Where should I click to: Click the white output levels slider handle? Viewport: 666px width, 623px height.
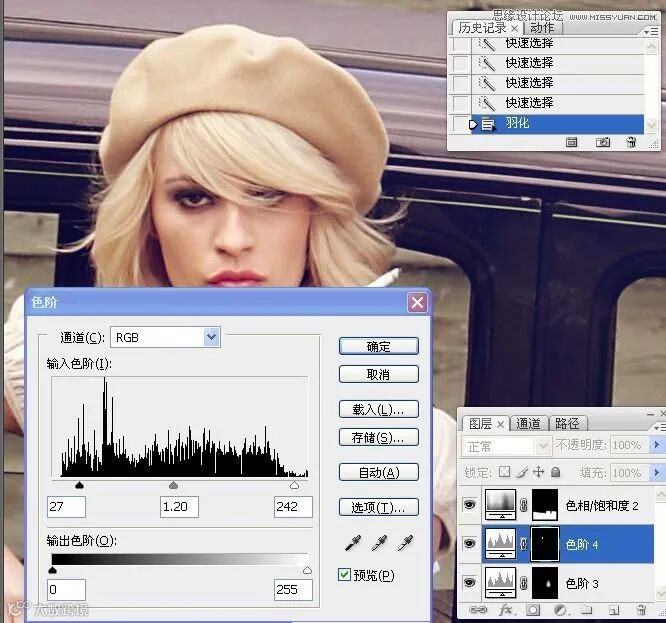point(308,570)
